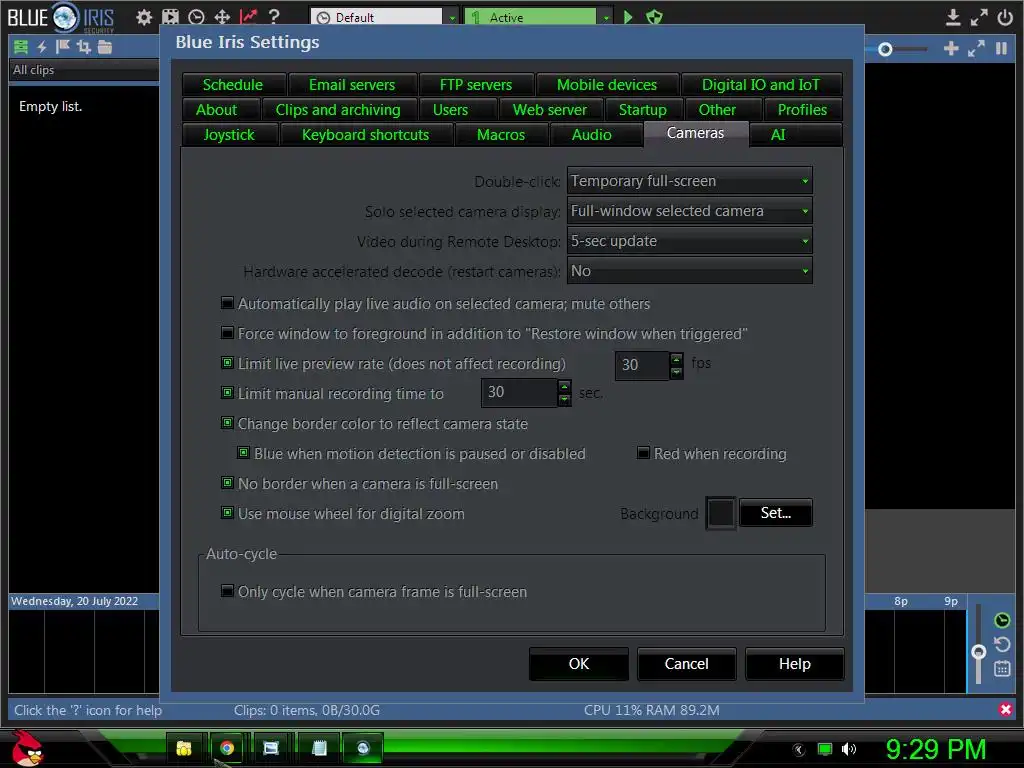Toggle Limit manual recording time checkbox
The height and width of the screenshot is (768, 1024).
point(227,393)
